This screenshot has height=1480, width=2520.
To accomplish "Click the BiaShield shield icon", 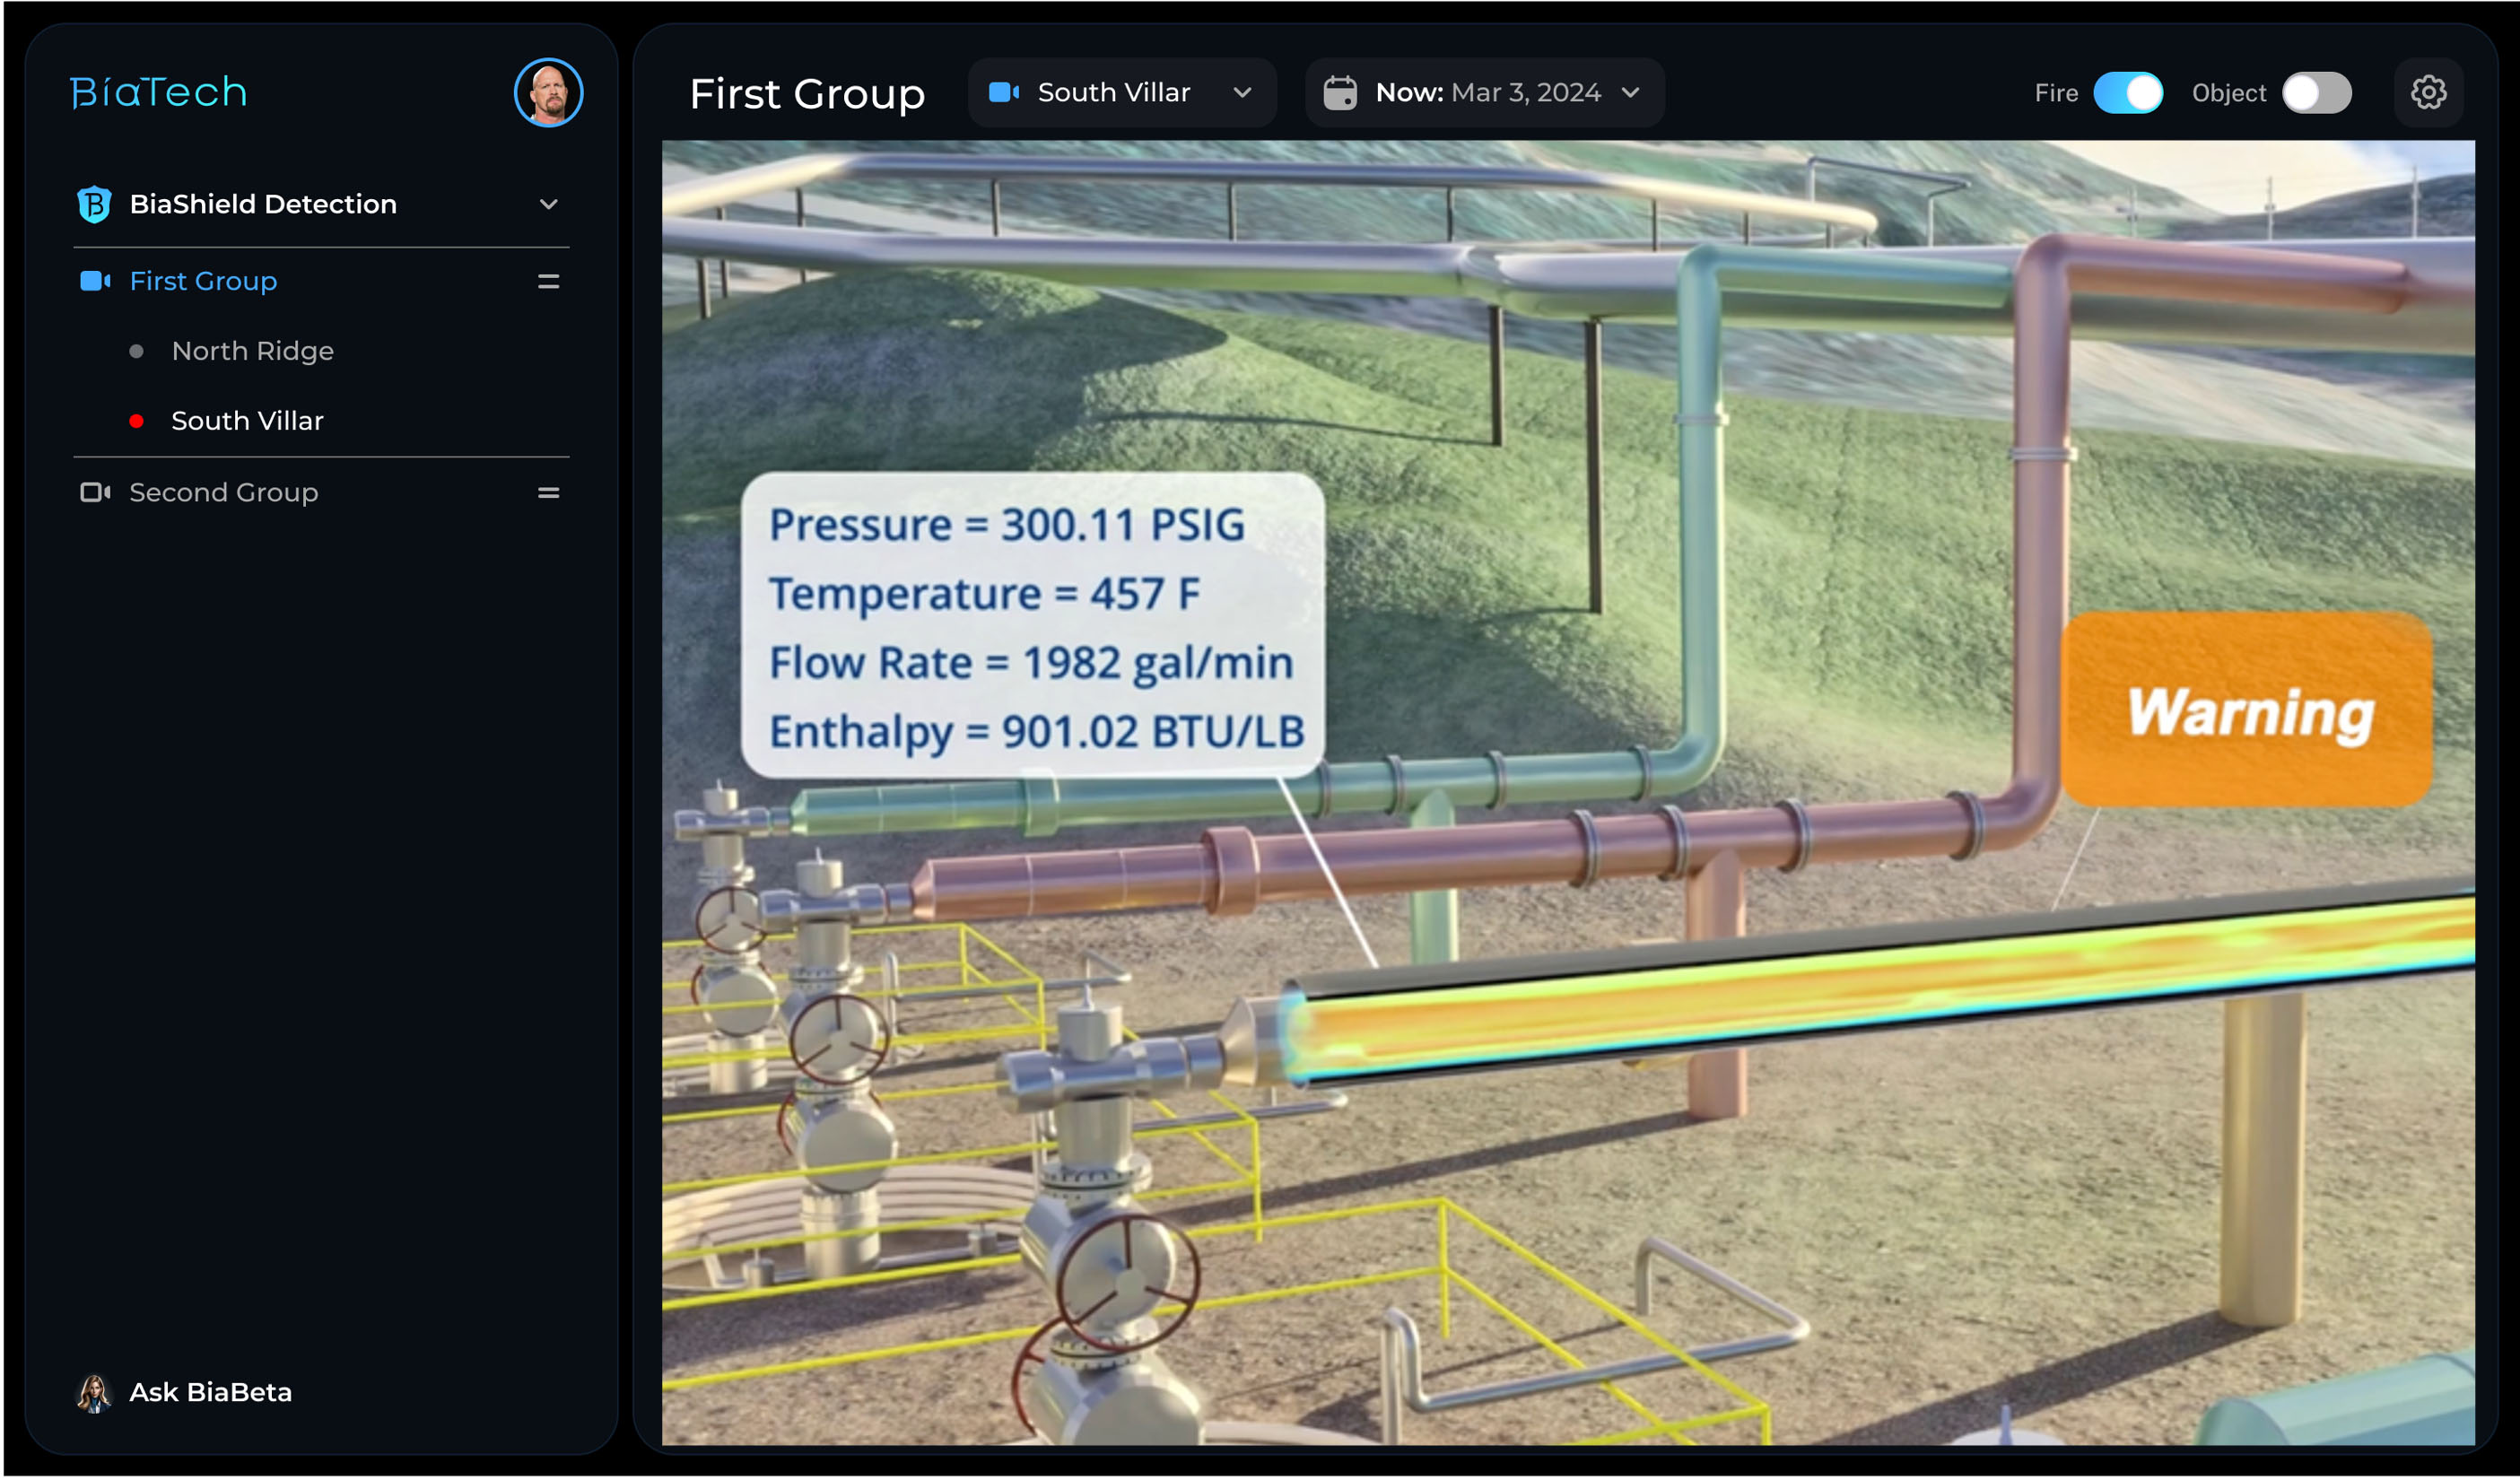I will [95, 204].
